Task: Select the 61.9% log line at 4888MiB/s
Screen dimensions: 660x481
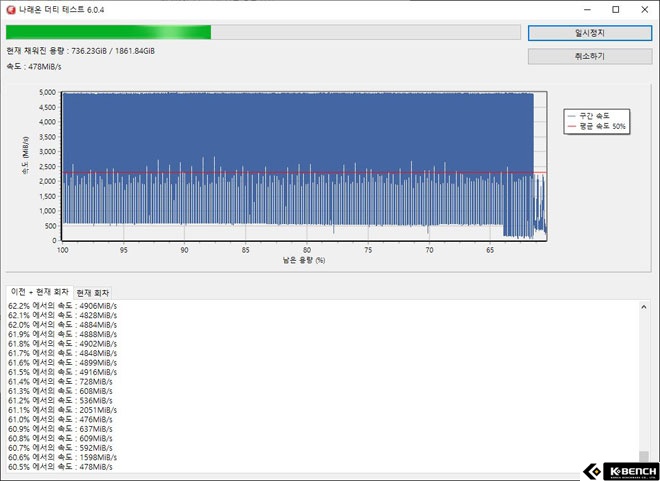Action: 62,334
